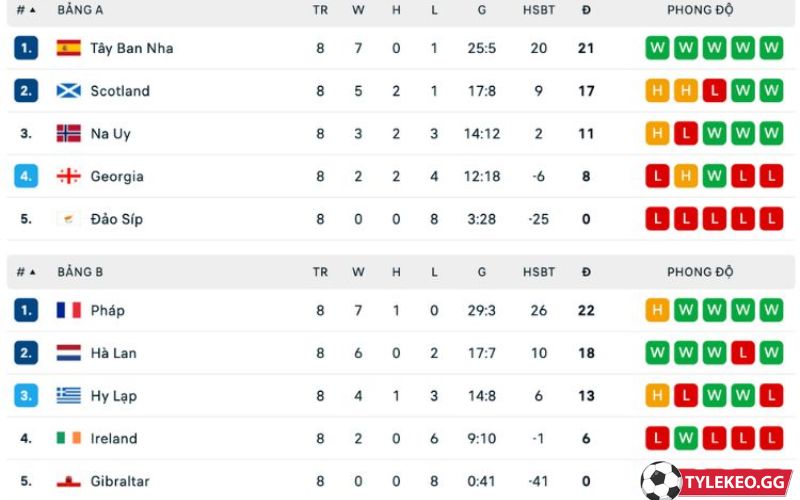Click the Gibraltar flag icon
800x500 pixels.
coord(68,481)
